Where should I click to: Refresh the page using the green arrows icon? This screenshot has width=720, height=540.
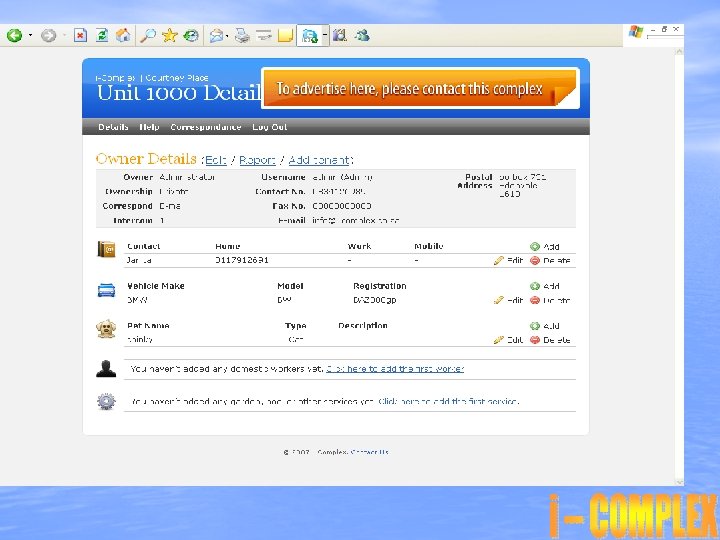[x=101, y=35]
